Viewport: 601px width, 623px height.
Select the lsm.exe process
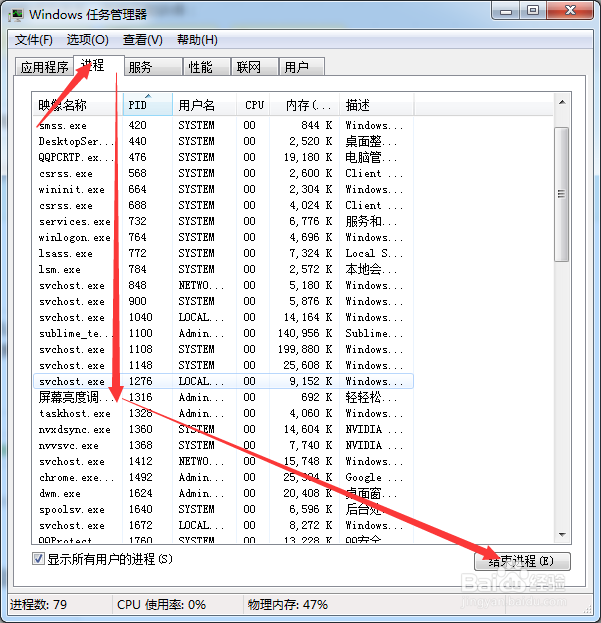click(x=223, y=269)
